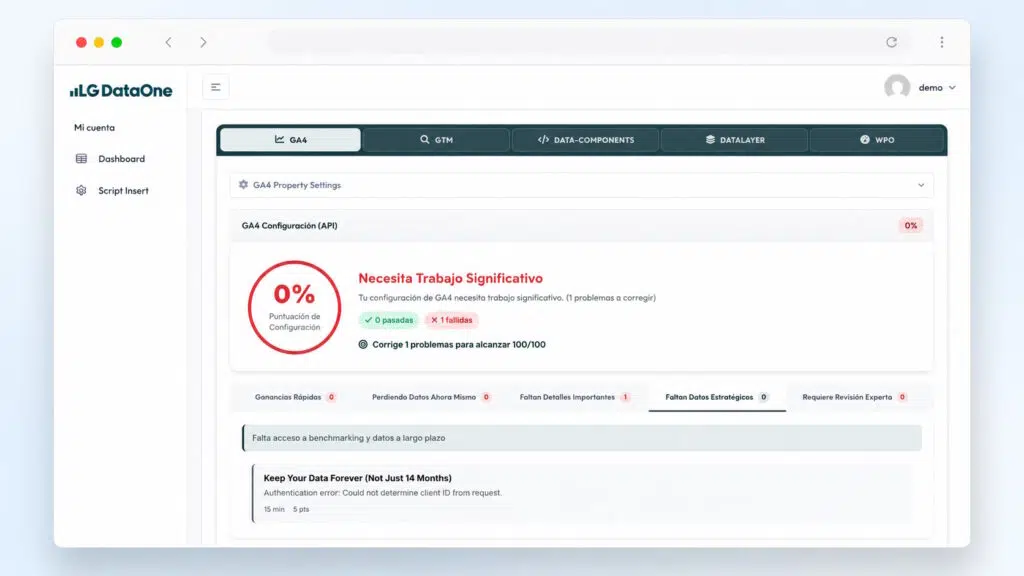Switch to the GA4 tab
This screenshot has height=576, width=1024.
(291, 140)
